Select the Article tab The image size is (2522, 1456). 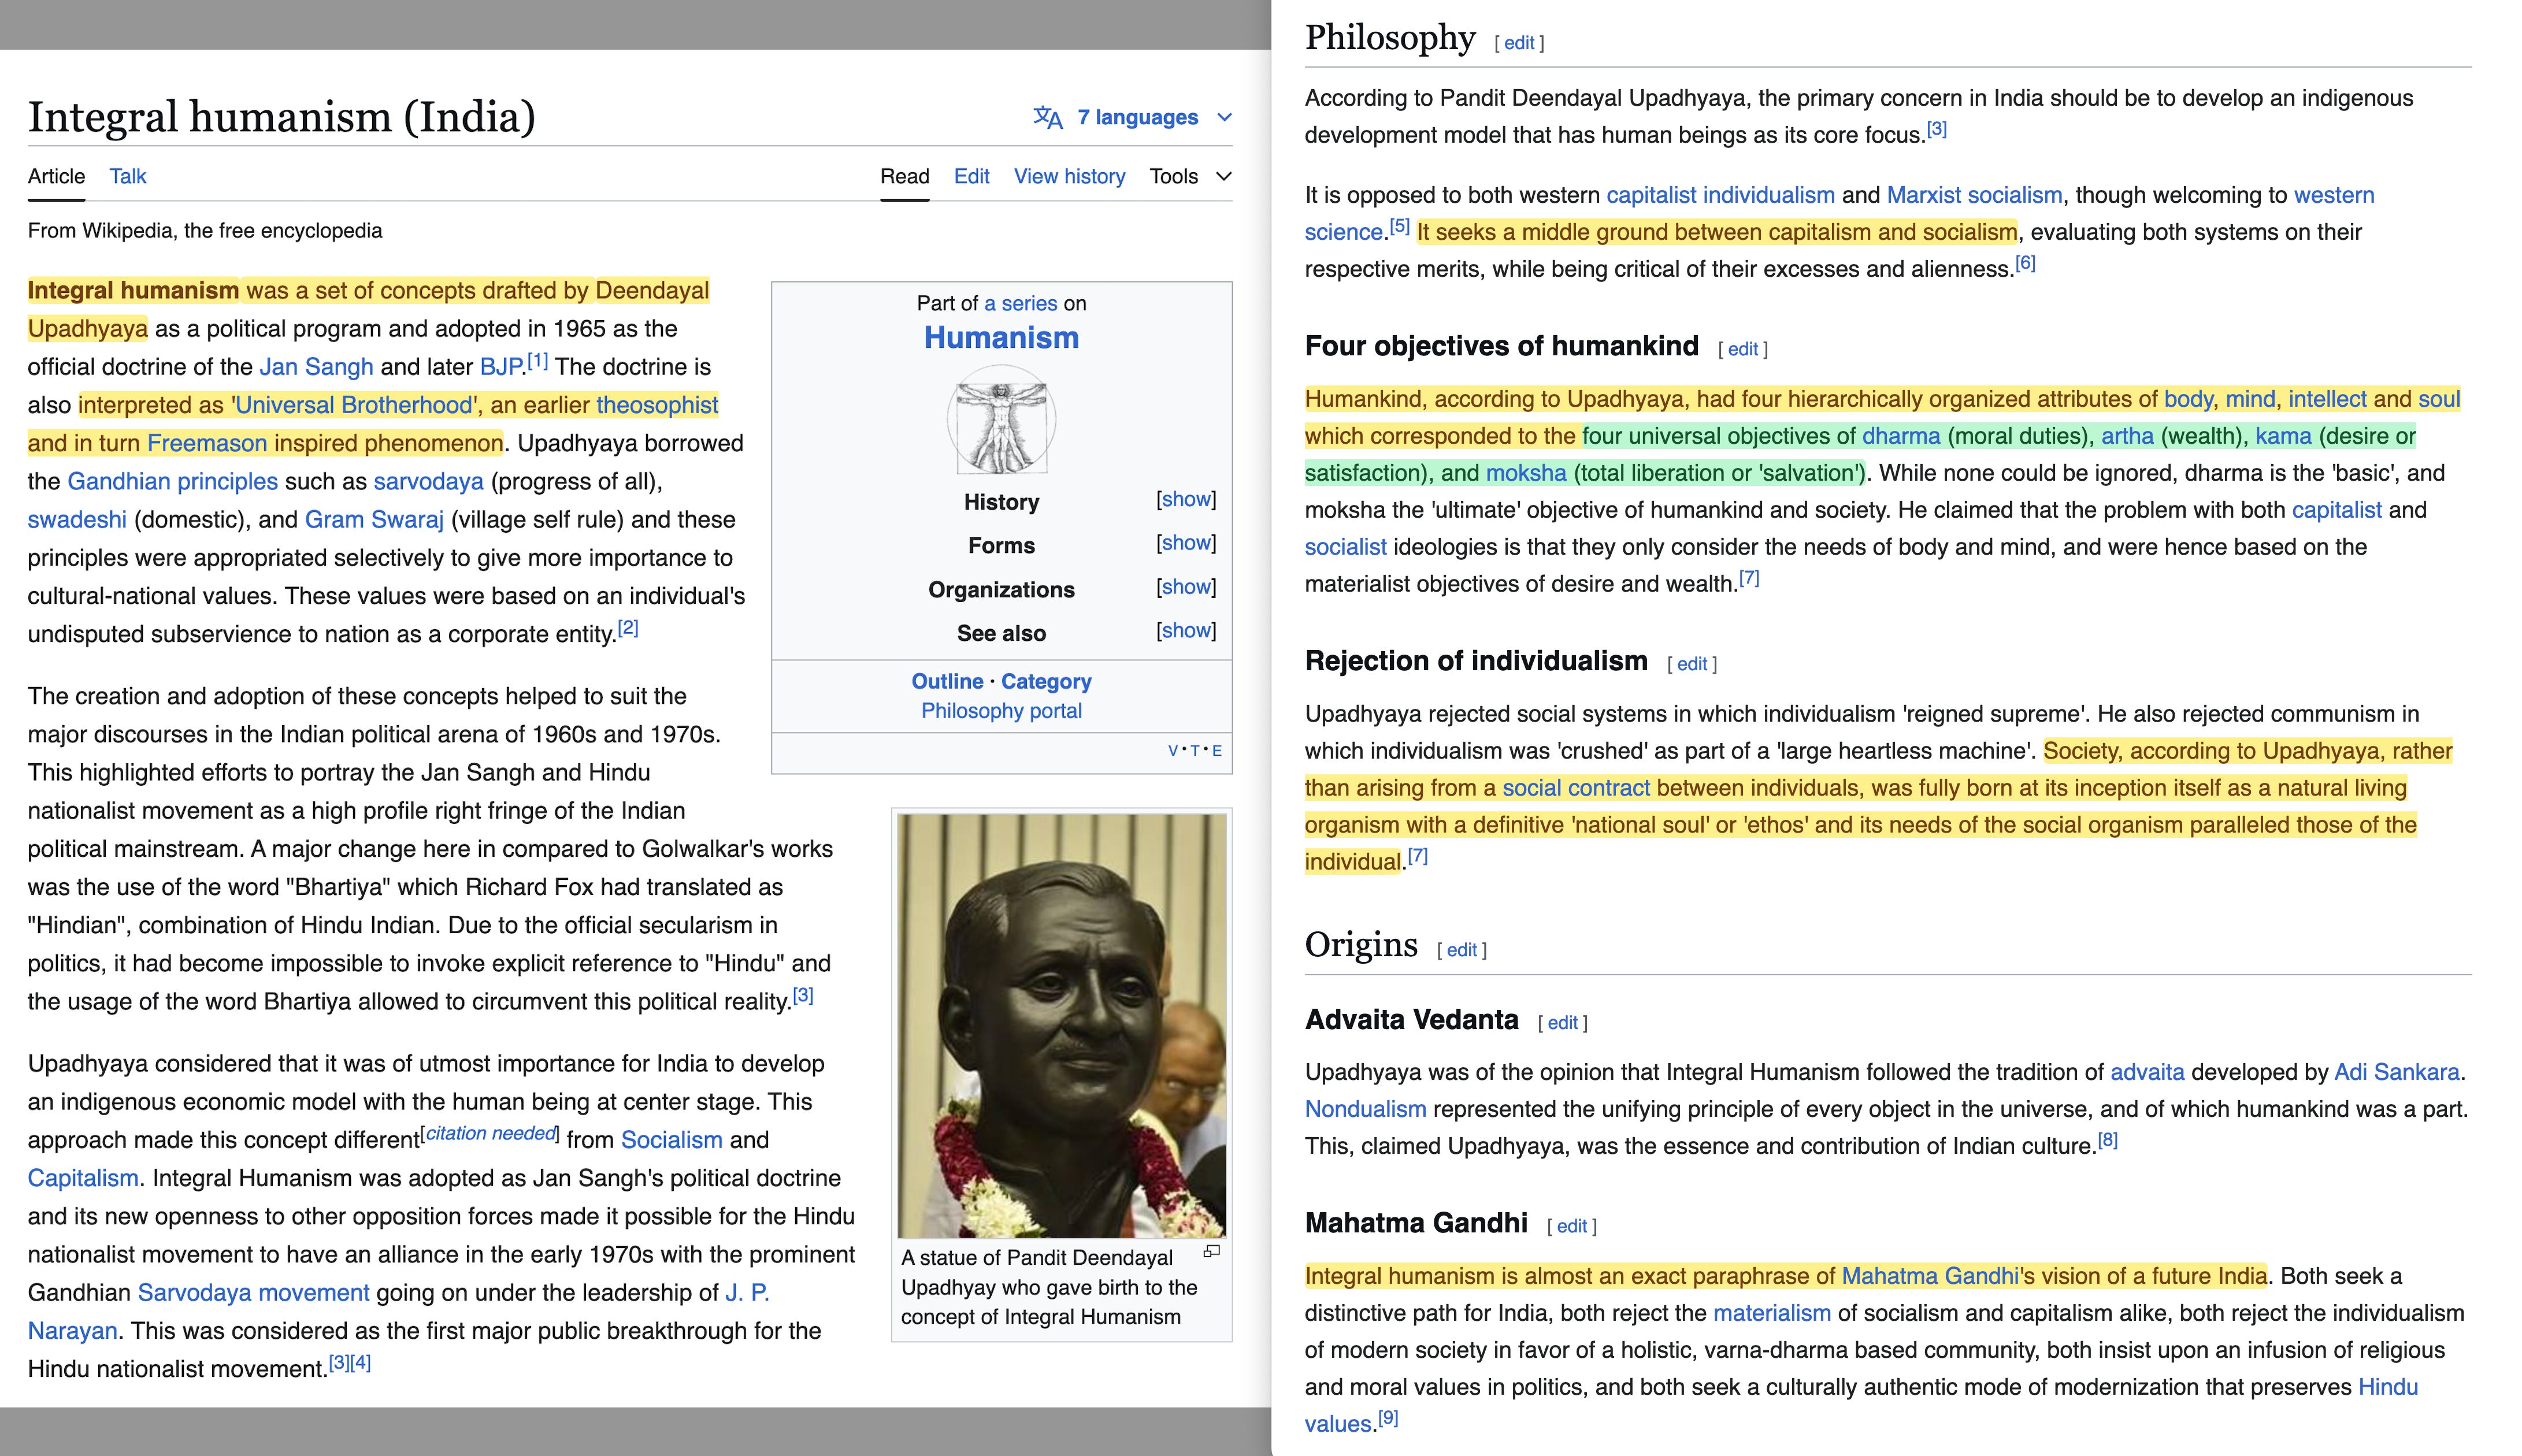tap(56, 176)
